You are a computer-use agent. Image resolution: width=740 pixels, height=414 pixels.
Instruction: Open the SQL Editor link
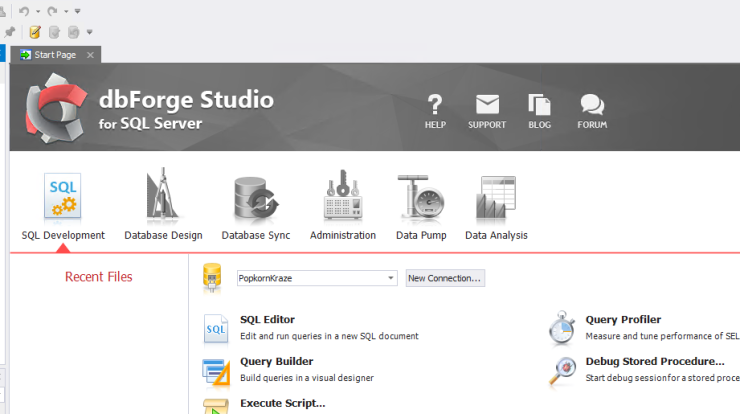click(267, 320)
